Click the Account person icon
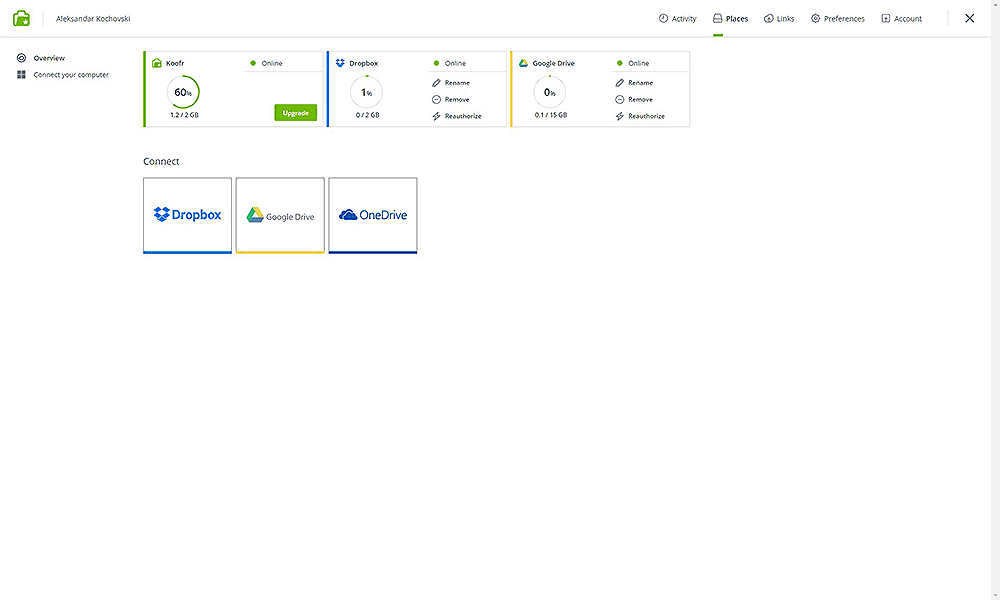1000x600 pixels. 885,18
